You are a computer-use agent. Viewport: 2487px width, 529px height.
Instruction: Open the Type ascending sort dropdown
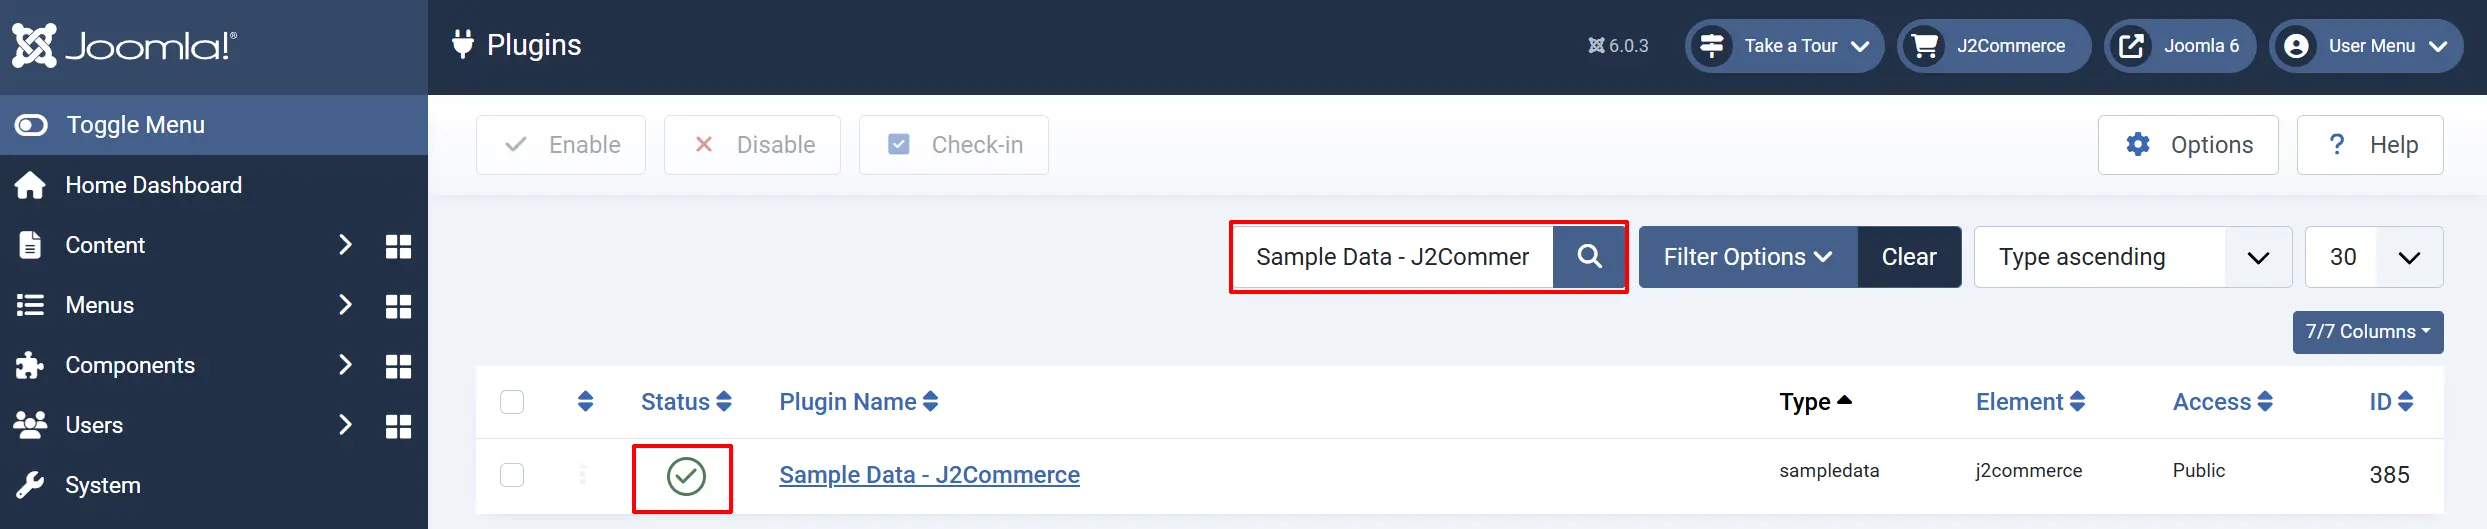pyautogui.click(x=2133, y=257)
